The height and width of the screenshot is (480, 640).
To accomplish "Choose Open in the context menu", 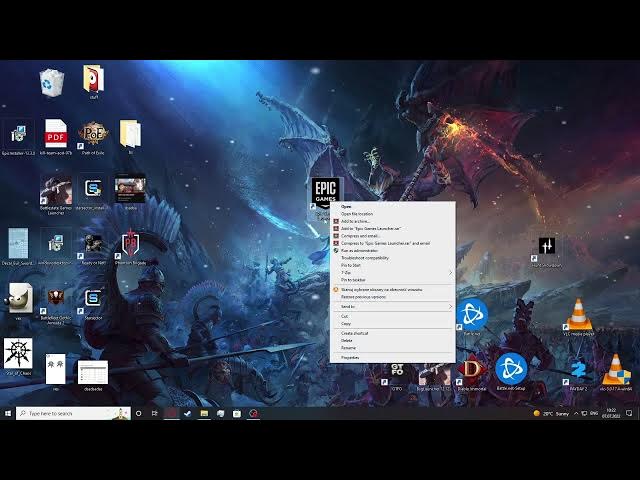I will (x=346, y=207).
